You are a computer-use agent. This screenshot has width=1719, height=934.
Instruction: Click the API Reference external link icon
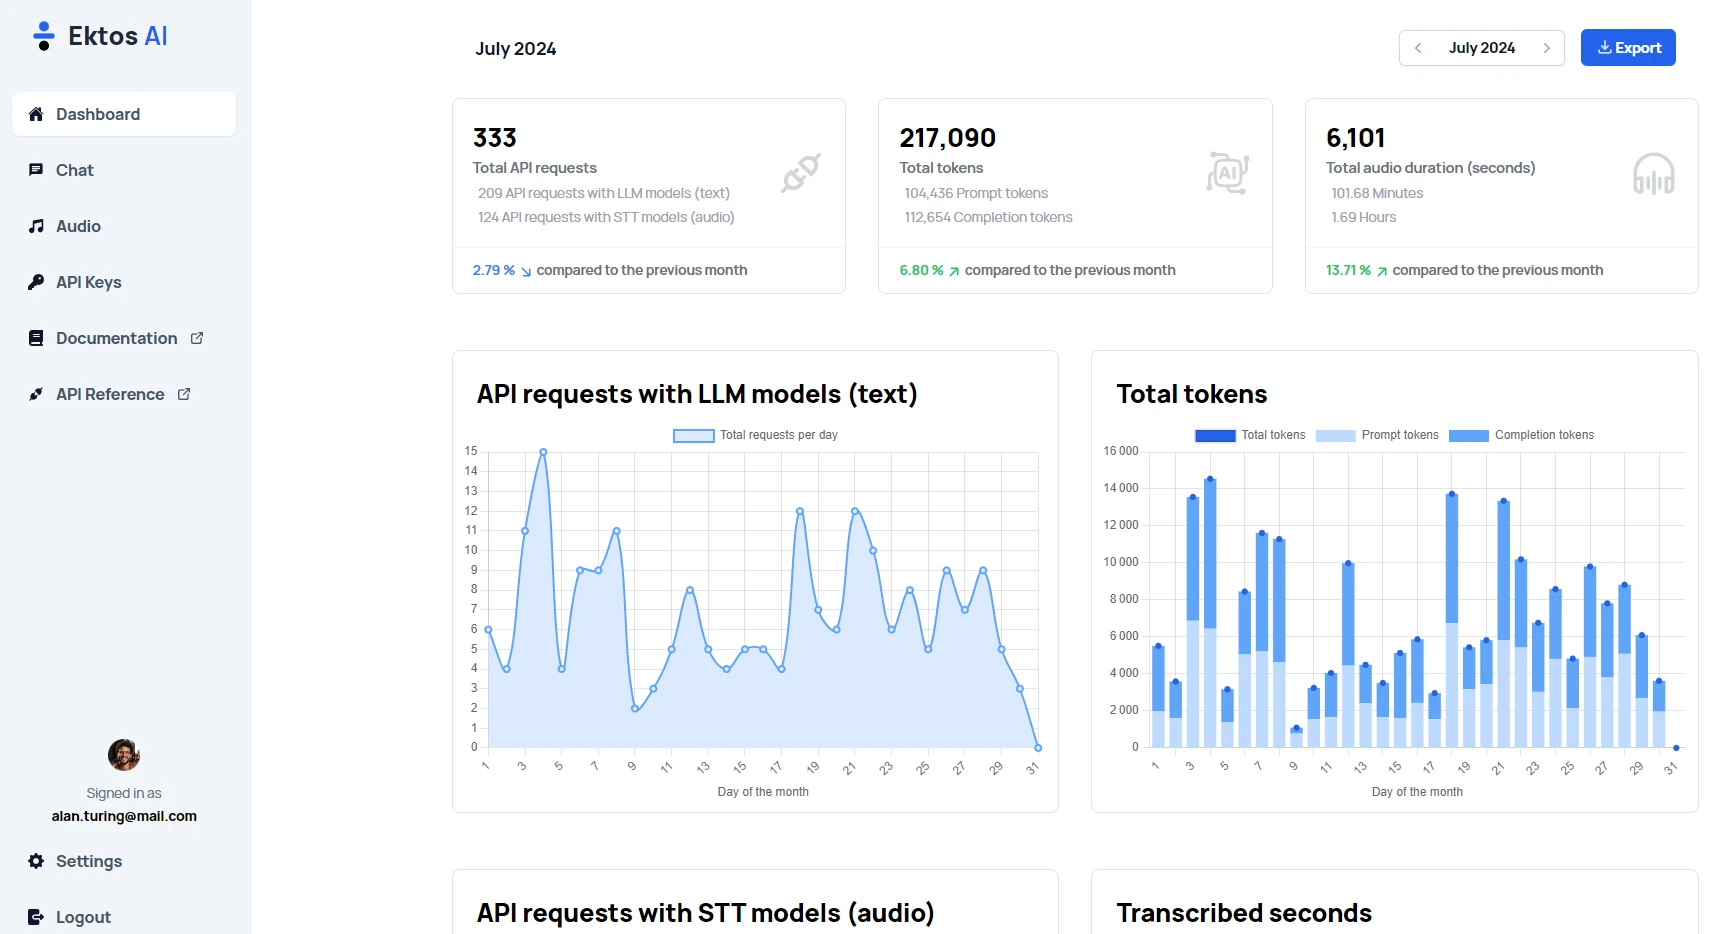click(184, 394)
